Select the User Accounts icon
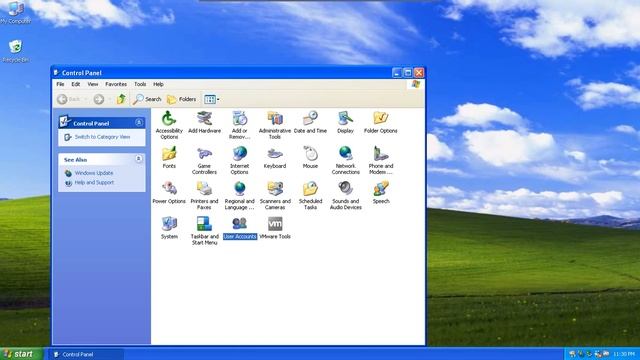This screenshot has height=360, width=640. [x=240, y=228]
